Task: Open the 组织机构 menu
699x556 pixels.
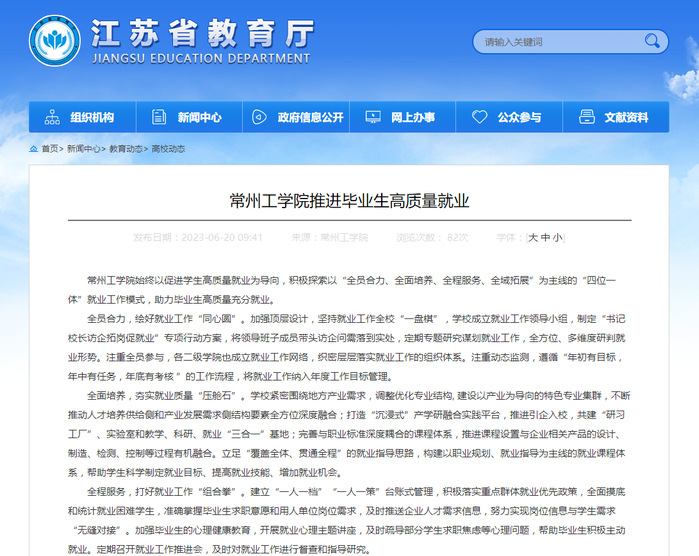Action: (x=82, y=117)
